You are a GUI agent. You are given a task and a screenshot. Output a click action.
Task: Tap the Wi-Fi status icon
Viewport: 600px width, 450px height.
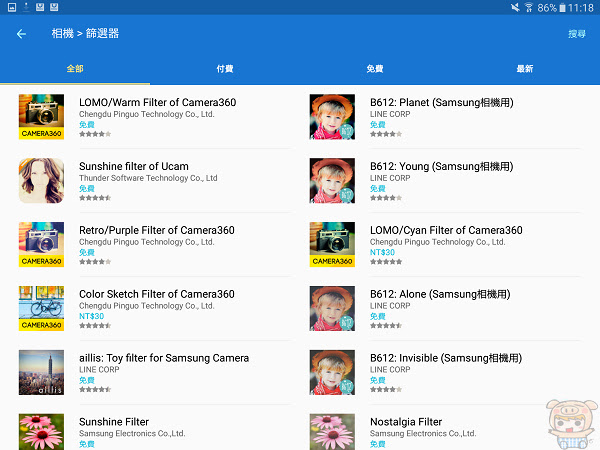click(529, 7)
